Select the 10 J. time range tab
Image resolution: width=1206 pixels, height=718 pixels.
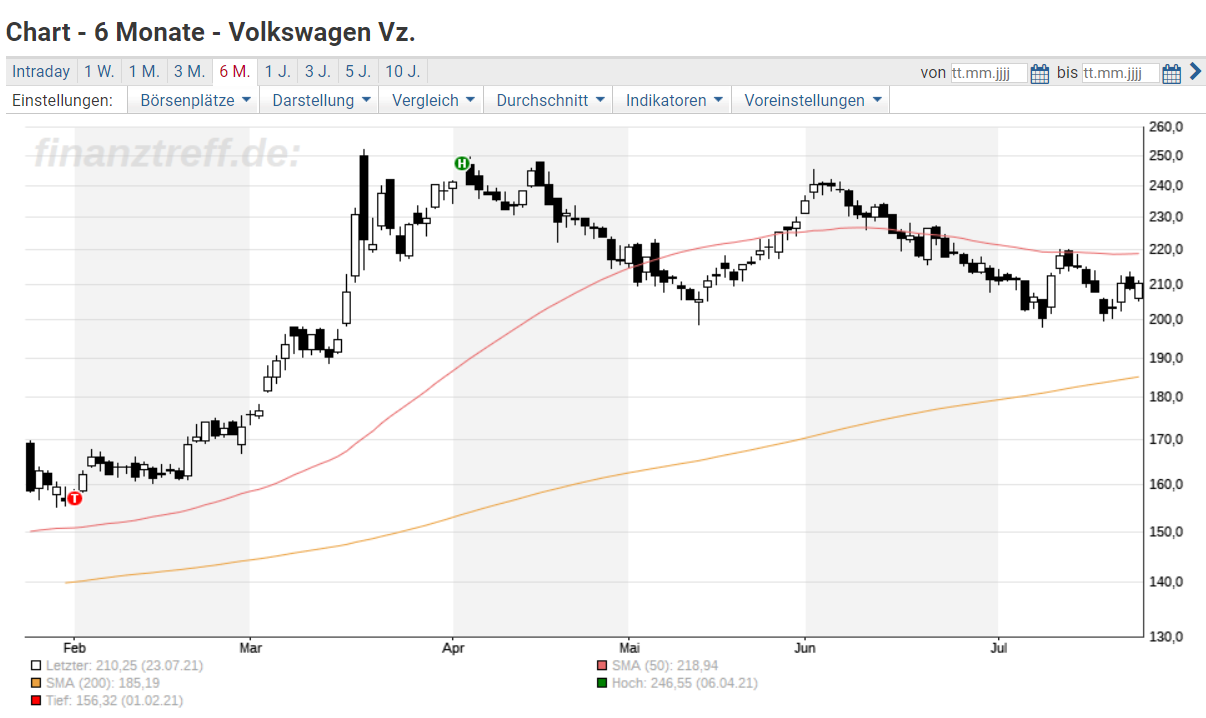pos(402,72)
